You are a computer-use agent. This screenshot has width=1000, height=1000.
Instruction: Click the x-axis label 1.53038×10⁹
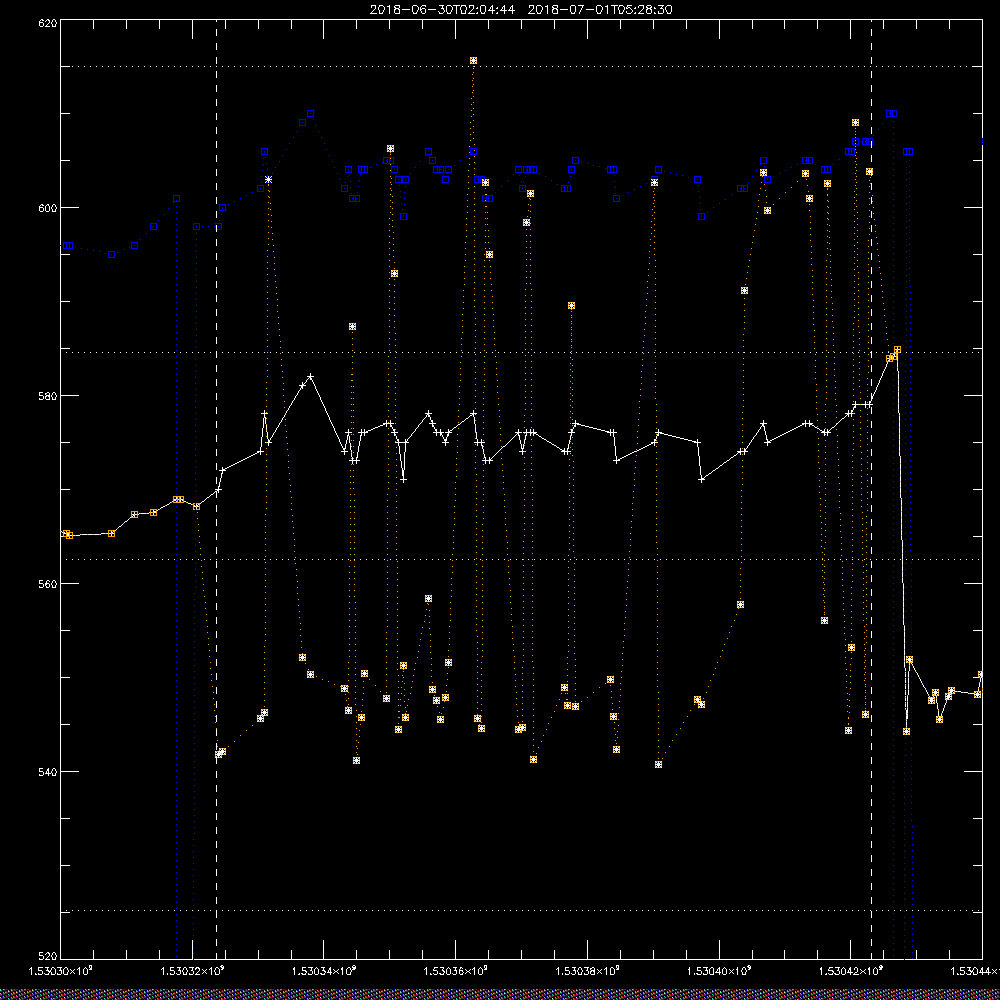(587, 971)
